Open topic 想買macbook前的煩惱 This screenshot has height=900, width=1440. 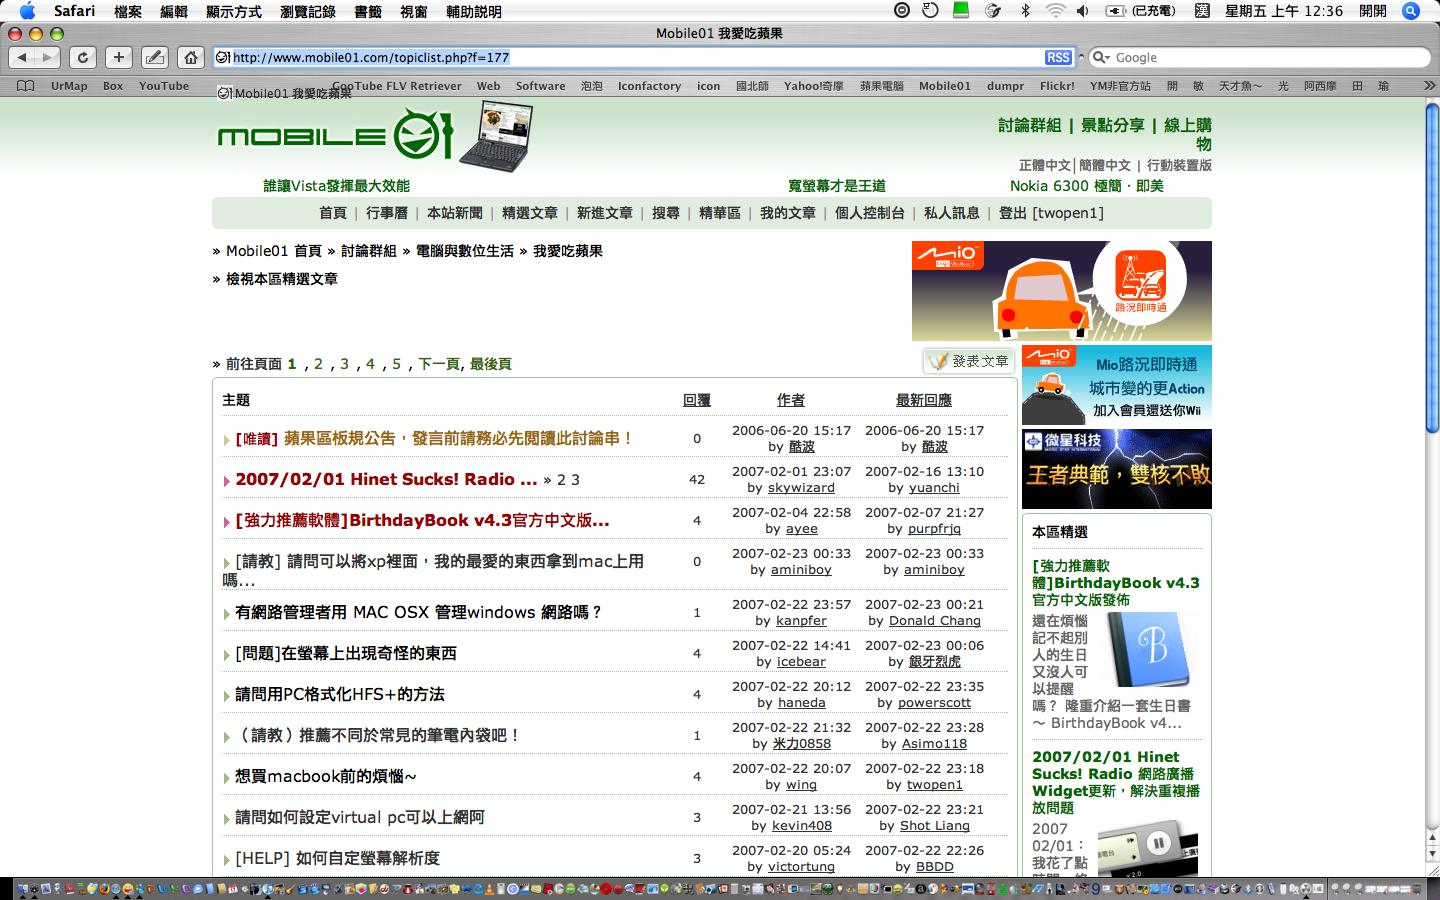point(326,776)
